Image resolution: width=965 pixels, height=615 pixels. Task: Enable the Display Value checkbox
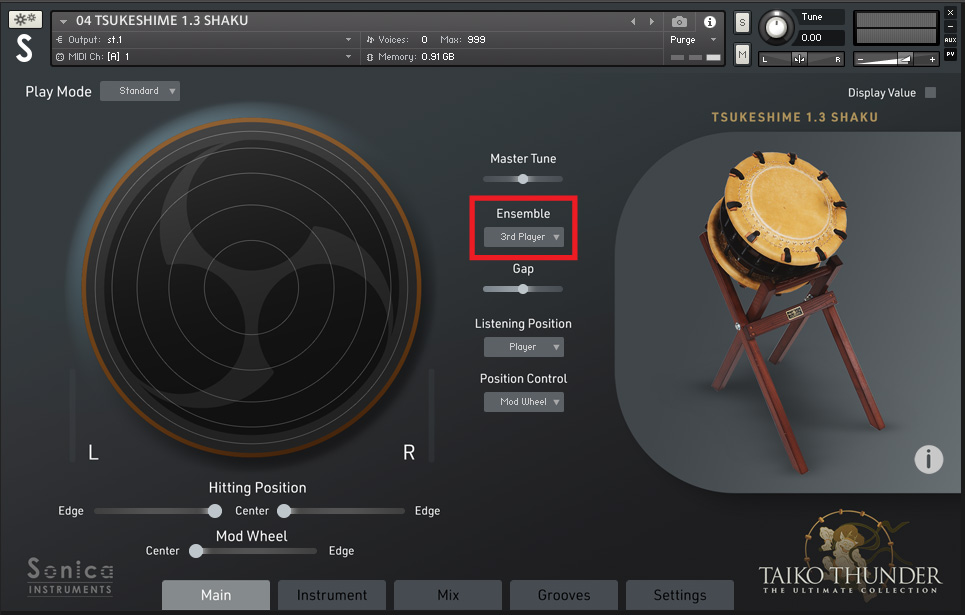[x=931, y=92]
